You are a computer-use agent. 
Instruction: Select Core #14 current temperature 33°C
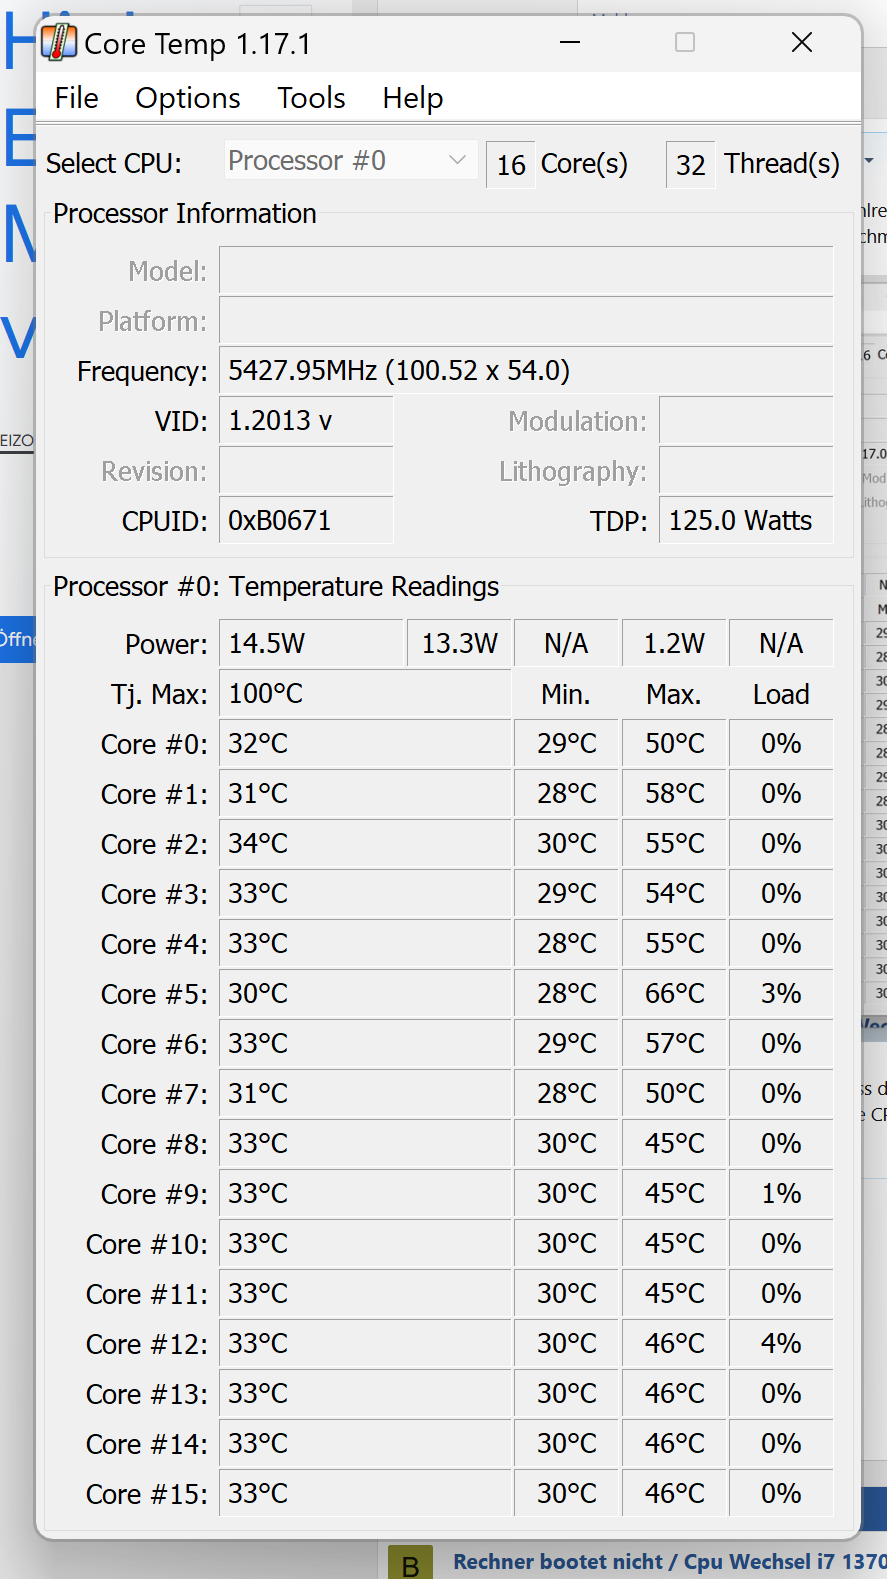tap(365, 1444)
